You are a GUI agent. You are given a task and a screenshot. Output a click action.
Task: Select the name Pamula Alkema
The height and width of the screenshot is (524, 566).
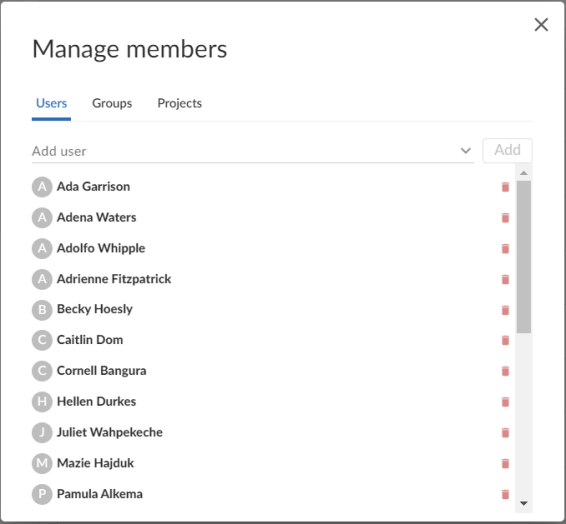point(100,494)
